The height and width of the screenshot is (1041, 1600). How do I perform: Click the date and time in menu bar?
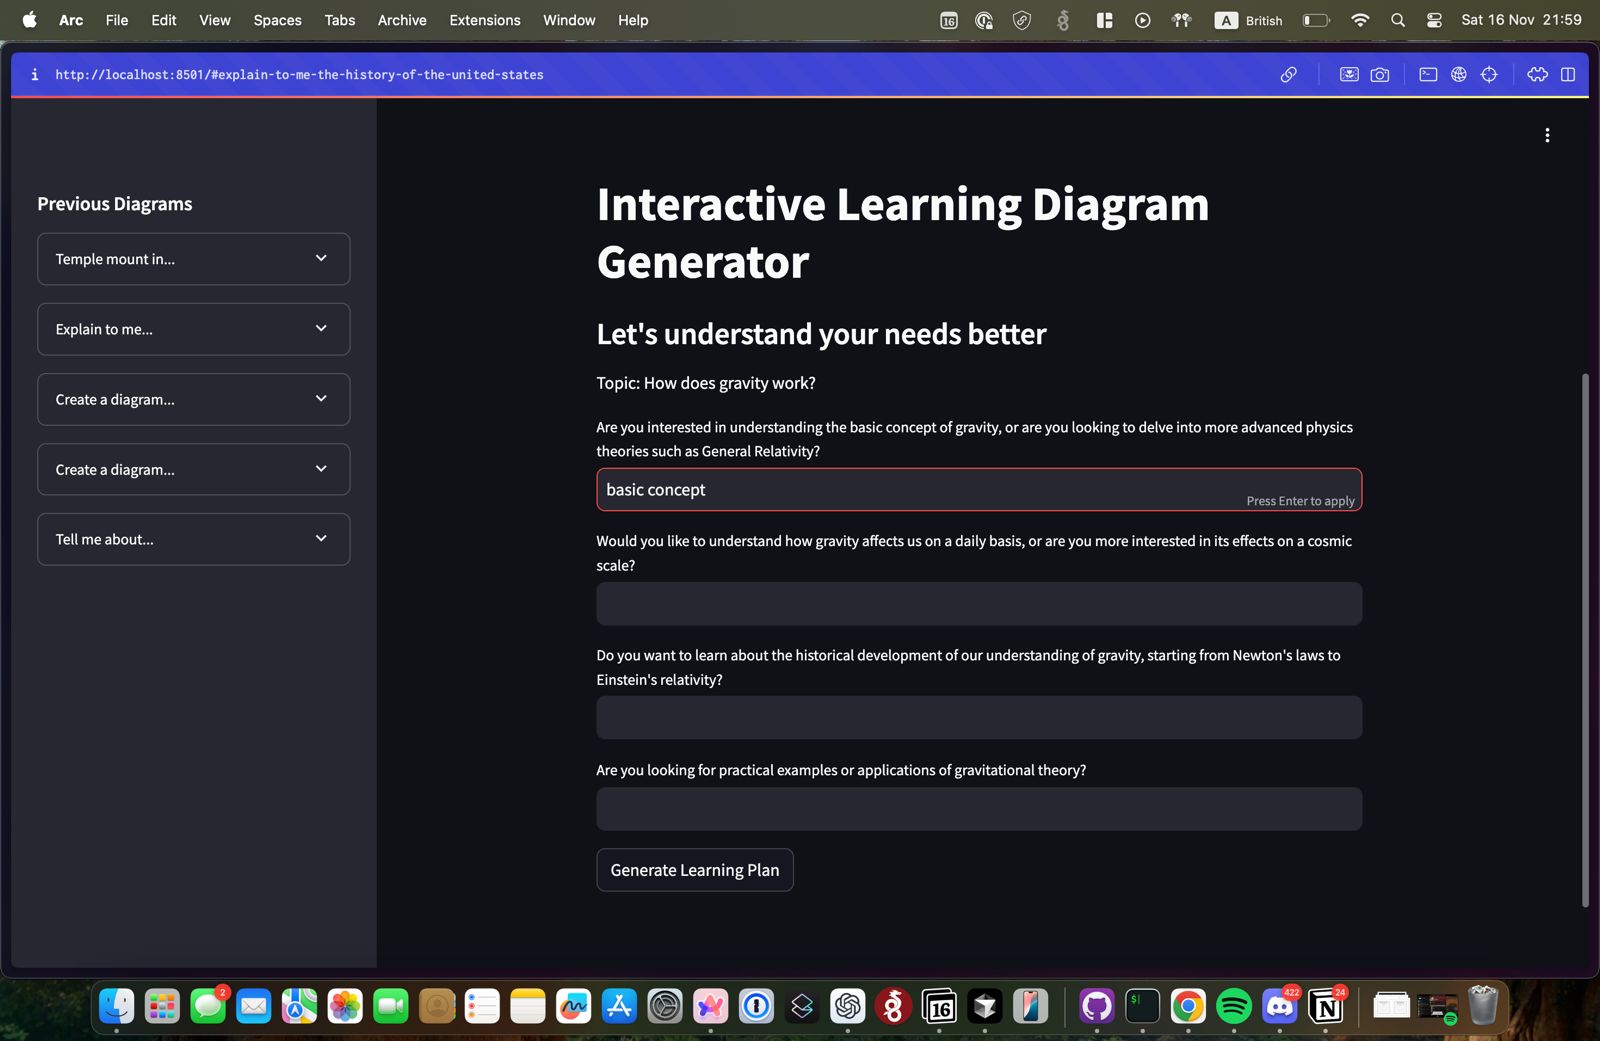(x=1521, y=20)
